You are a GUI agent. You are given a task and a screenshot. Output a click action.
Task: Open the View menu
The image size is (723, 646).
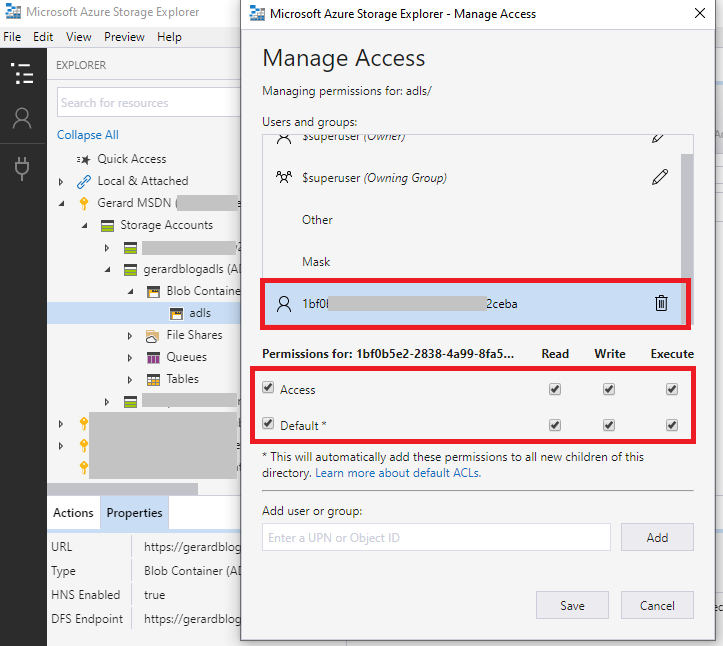pyautogui.click(x=78, y=37)
